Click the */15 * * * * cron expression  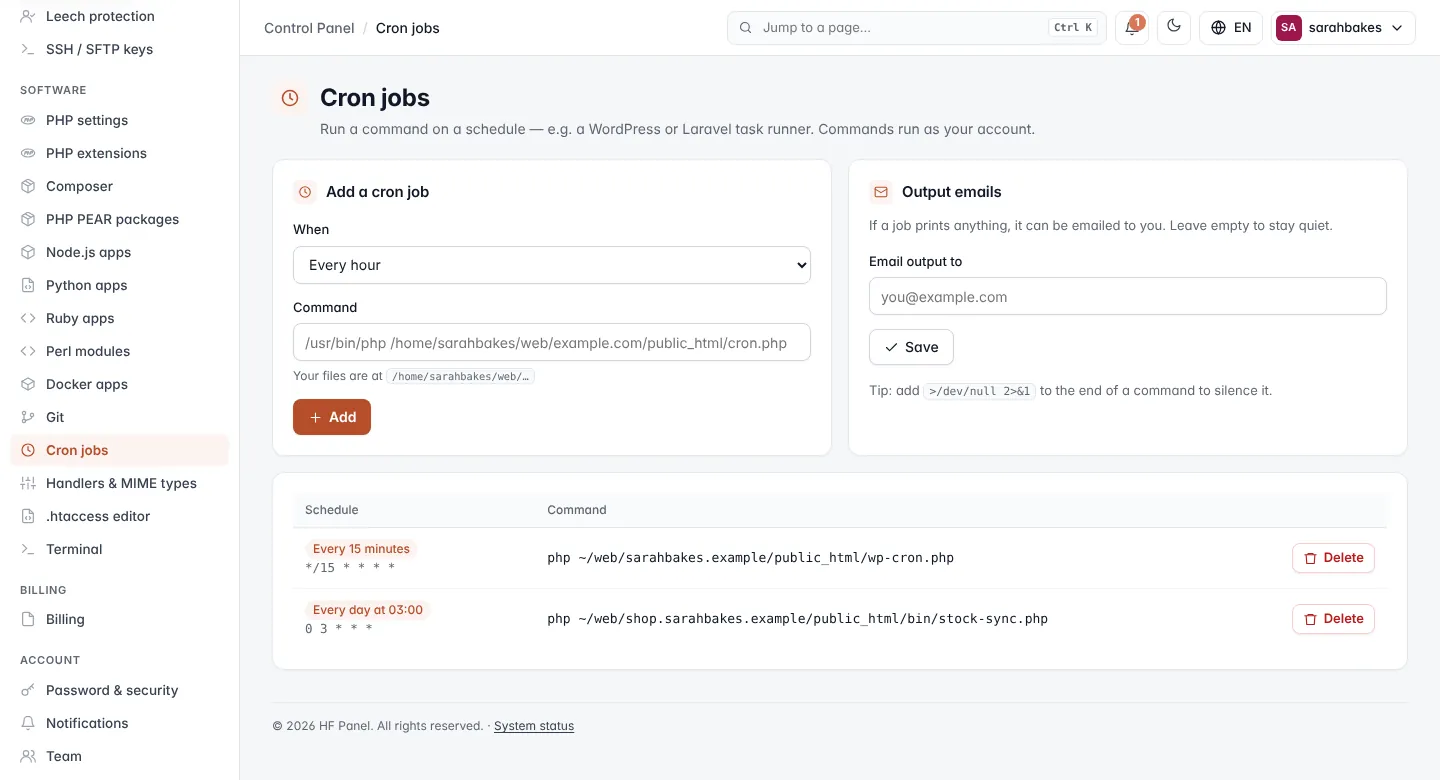350,568
